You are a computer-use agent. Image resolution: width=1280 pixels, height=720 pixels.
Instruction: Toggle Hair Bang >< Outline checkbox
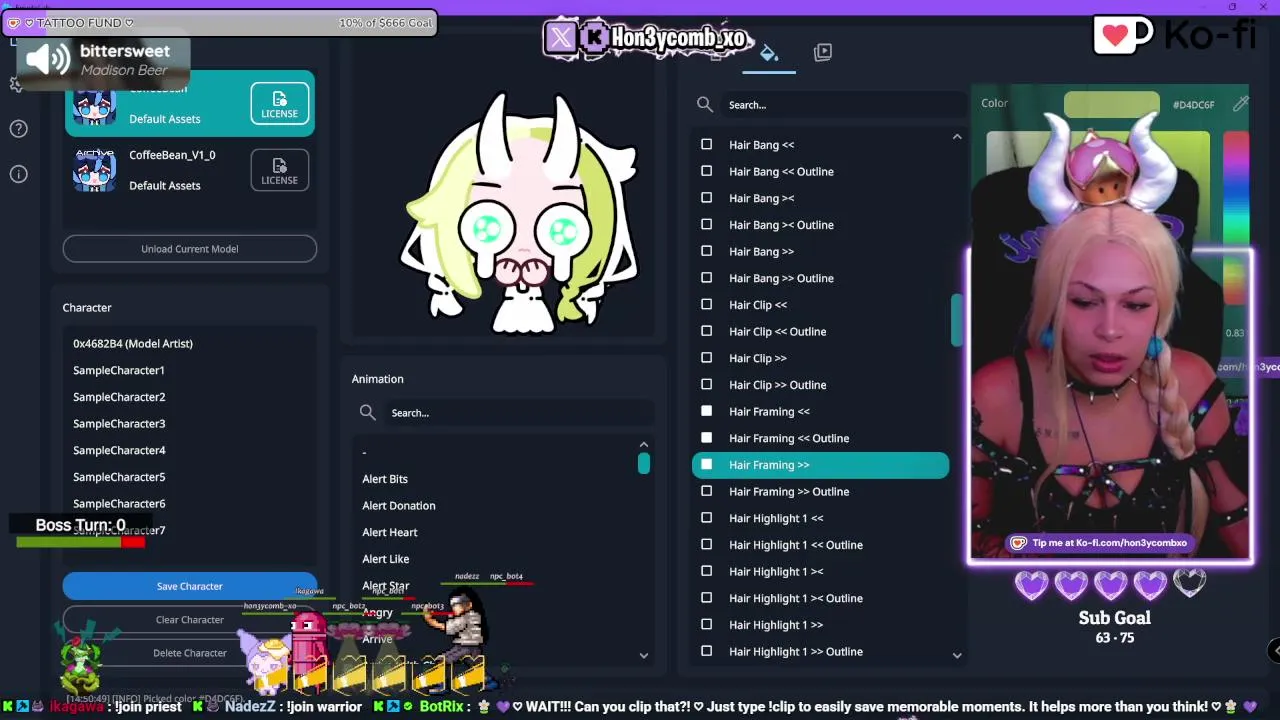click(x=707, y=225)
